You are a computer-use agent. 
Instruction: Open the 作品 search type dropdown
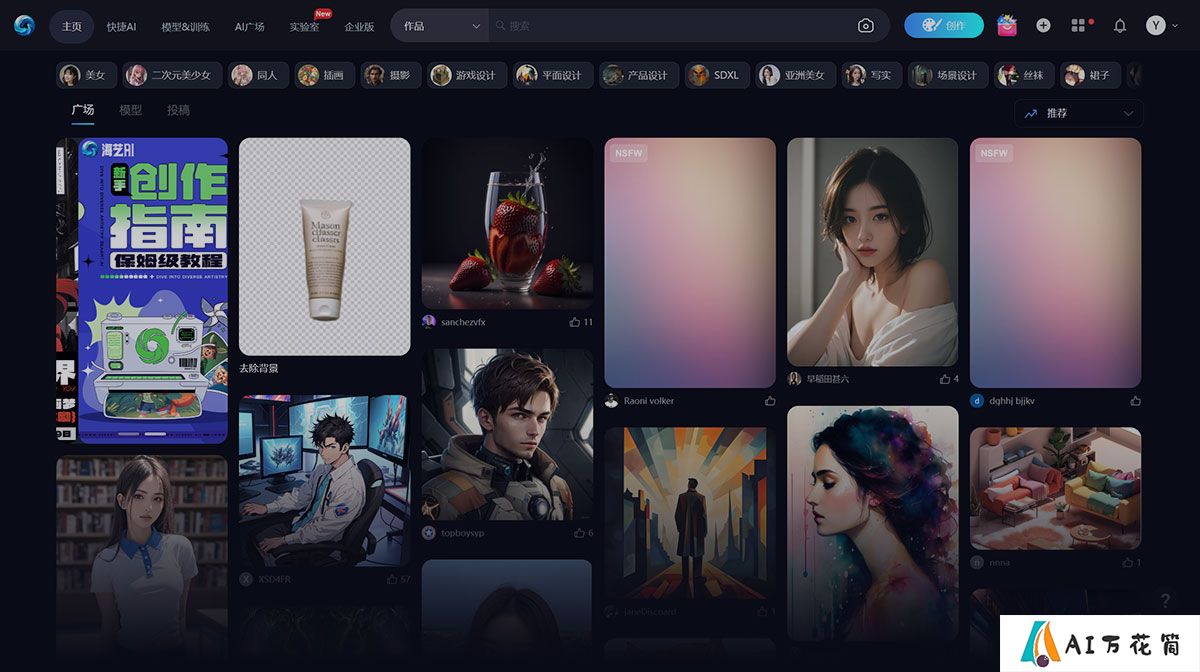pyautogui.click(x=440, y=26)
